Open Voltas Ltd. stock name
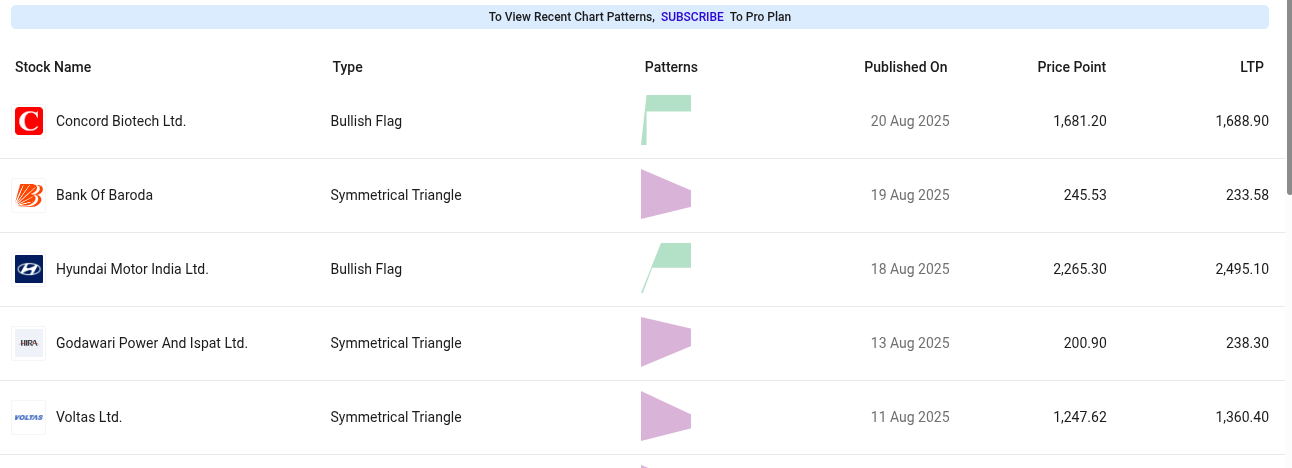 89,417
